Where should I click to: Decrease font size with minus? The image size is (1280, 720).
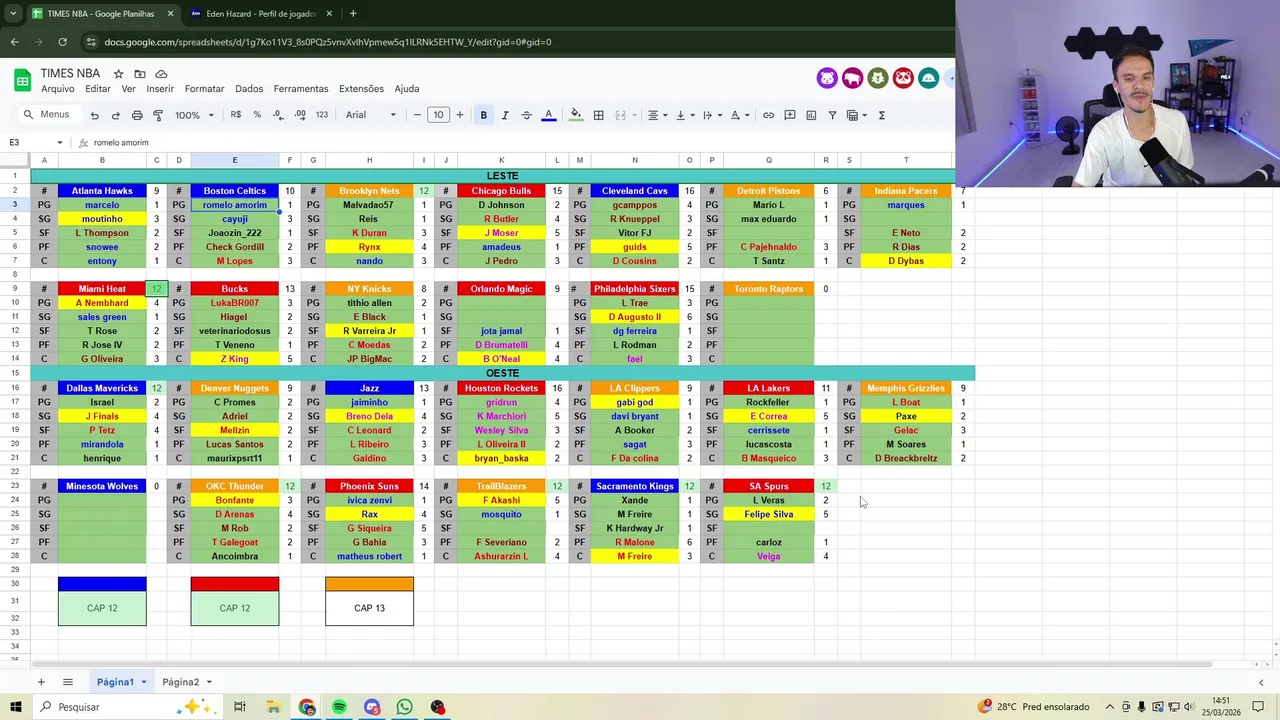(x=417, y=115)
